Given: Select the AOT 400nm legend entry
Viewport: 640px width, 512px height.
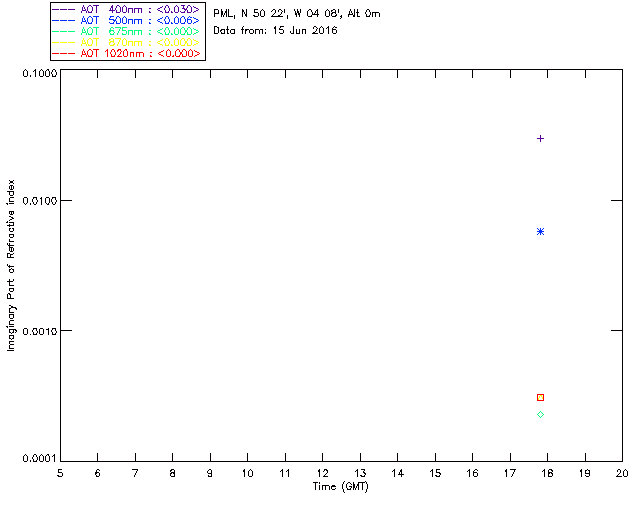Looking at the screenshot, I should (x=126, y=9).
